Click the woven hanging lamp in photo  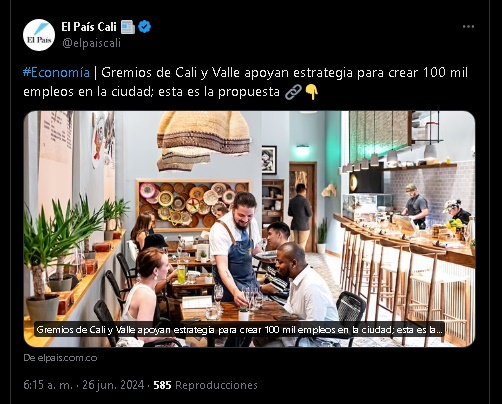pyautogui.click(x=203, y=140)
